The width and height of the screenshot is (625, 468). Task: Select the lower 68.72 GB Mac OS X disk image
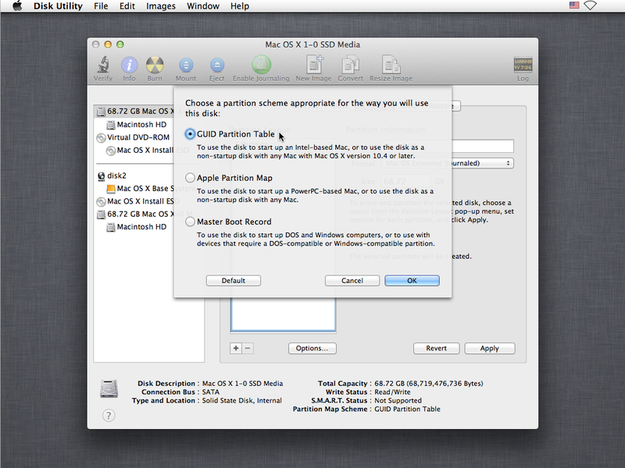pos(136,214)
